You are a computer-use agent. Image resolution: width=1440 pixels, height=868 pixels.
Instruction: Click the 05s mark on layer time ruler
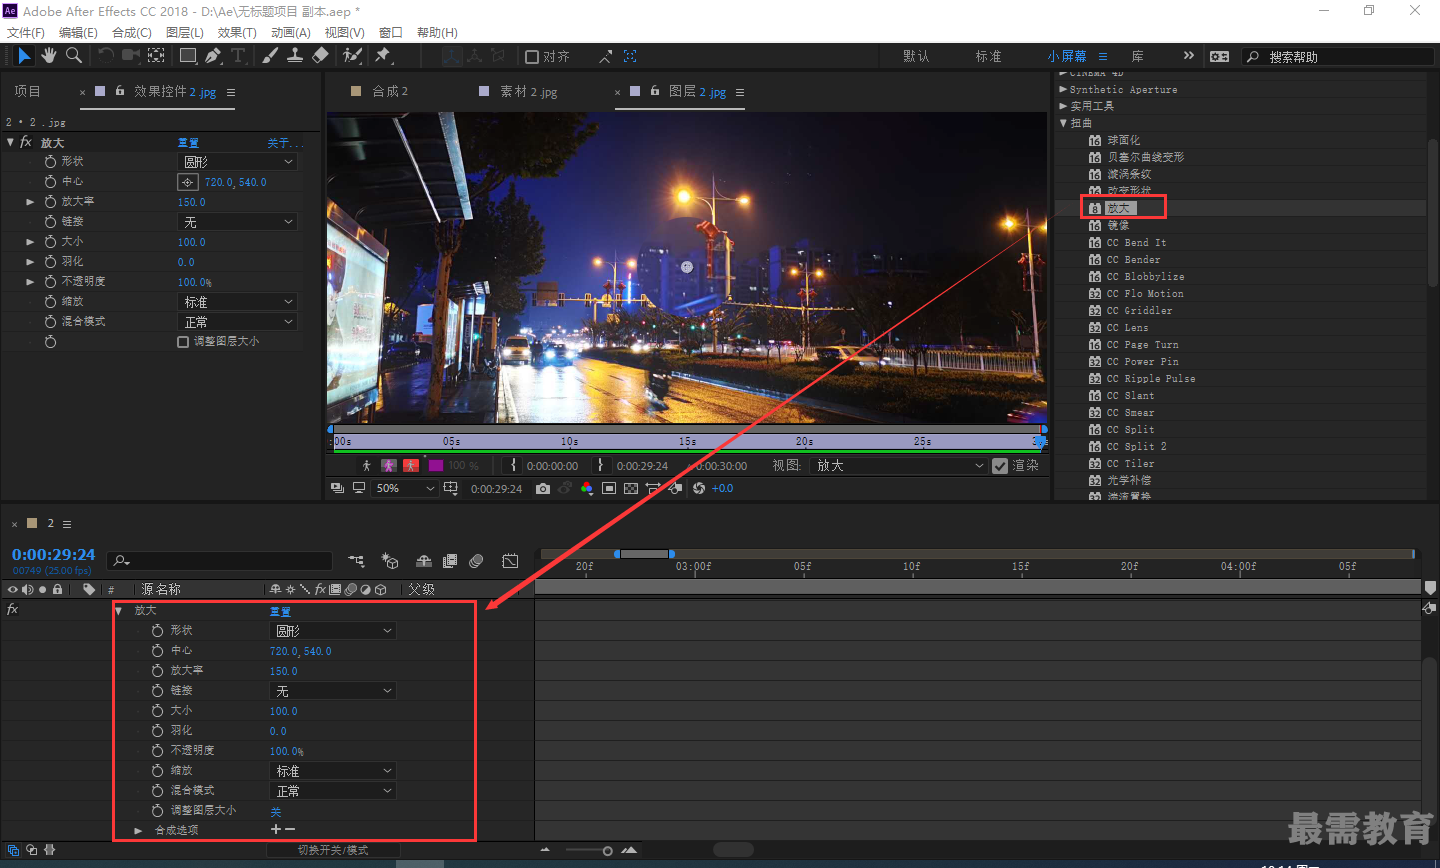[452, 441]
